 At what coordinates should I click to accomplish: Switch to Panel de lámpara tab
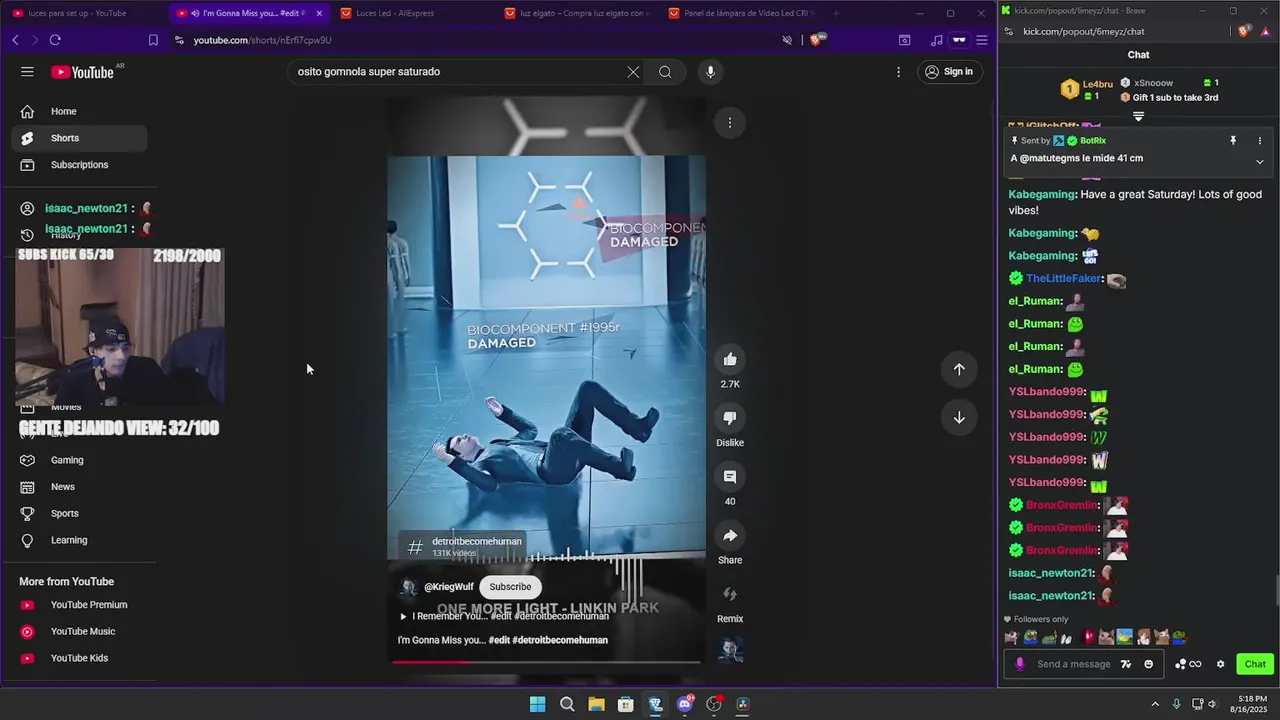[740, 13]
